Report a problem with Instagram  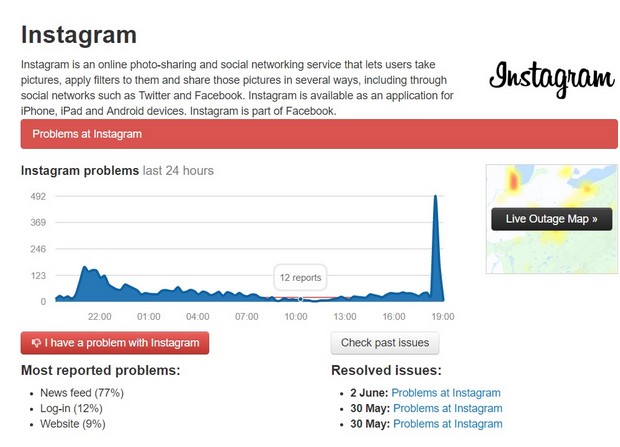tap(115, 343)
